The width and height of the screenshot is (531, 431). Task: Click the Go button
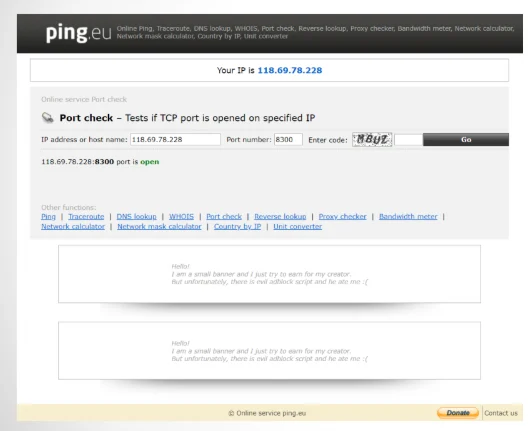(x=466, y=139)
